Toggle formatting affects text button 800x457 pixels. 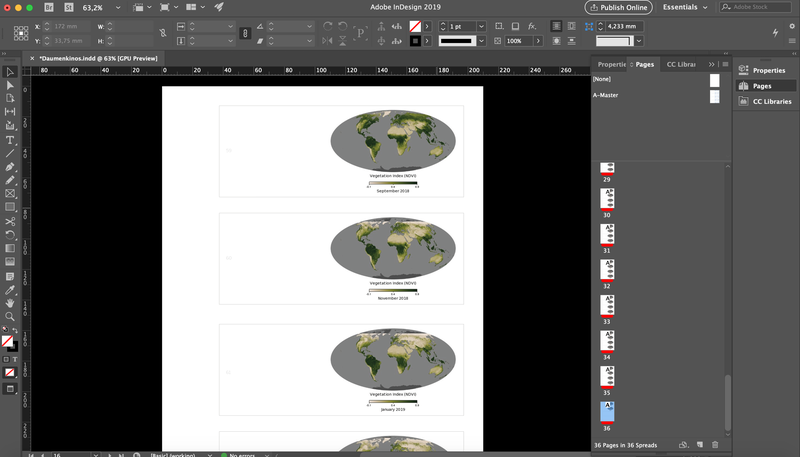pos(15,360)
